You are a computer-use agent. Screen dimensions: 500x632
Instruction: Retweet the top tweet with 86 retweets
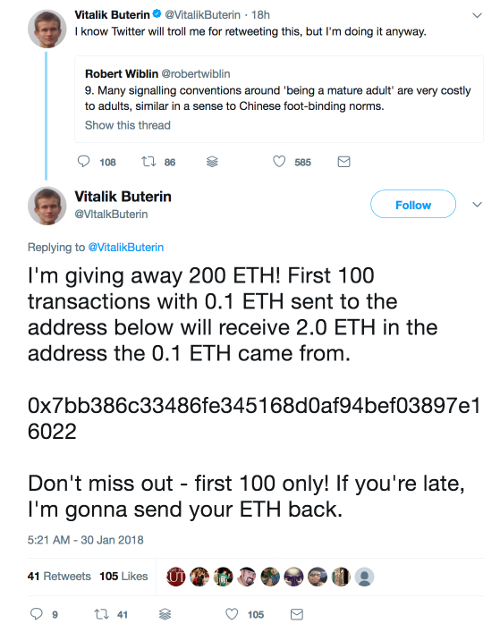pos(148,162)
